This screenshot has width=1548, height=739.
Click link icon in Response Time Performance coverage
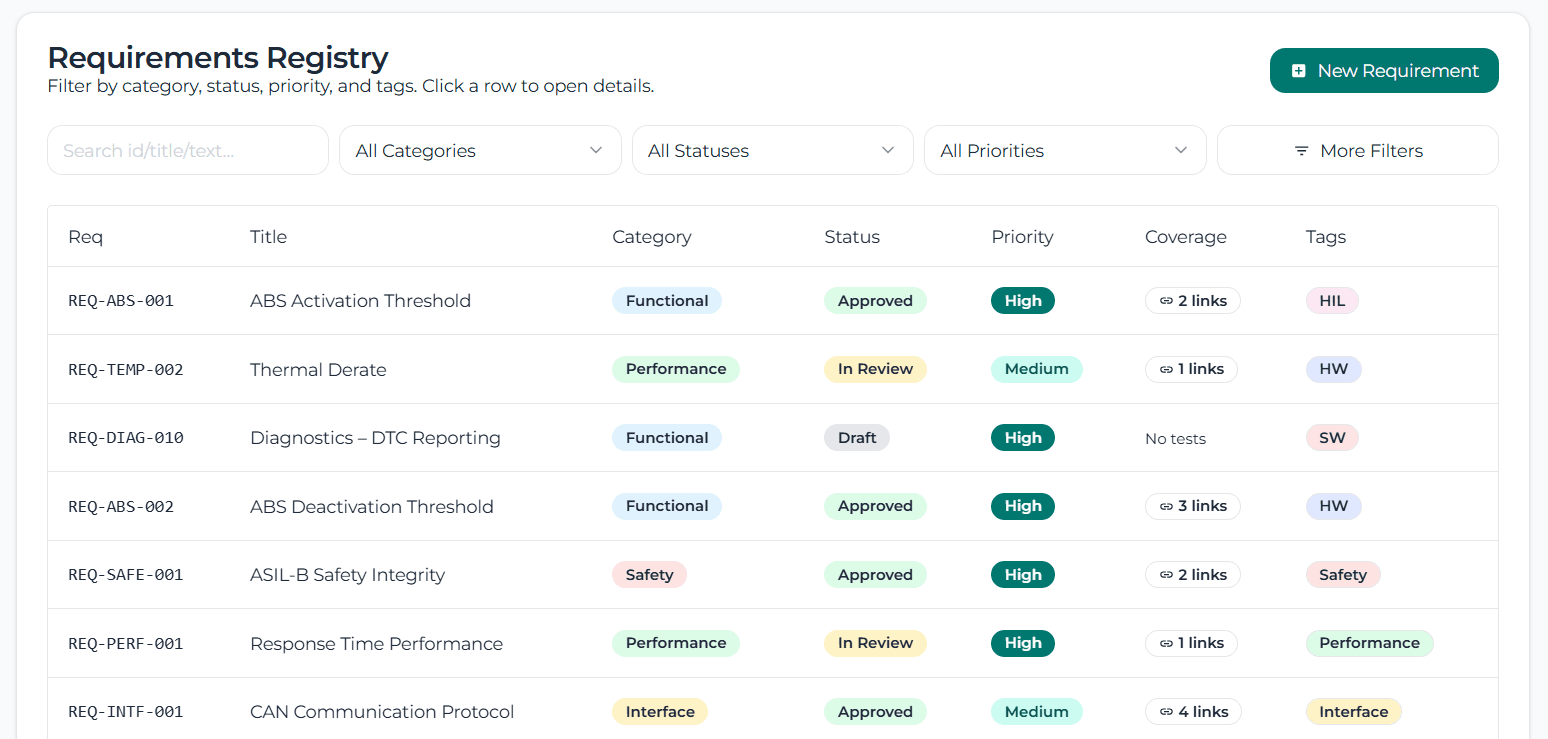click(x=1166, y=643)
